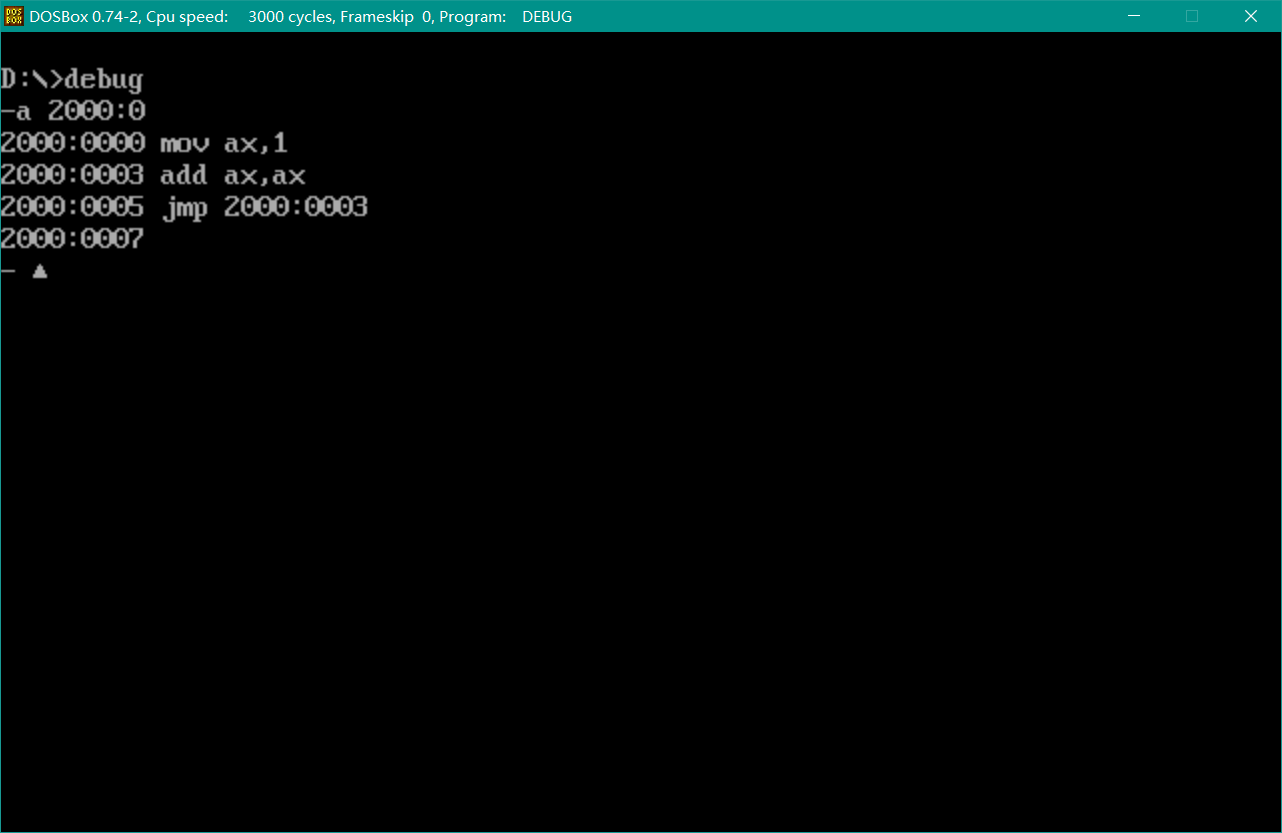The height and width of the screenshot is (833, 1282).
Task: Click the 'mov ax,1' instruction text
Action: (224, 143)
